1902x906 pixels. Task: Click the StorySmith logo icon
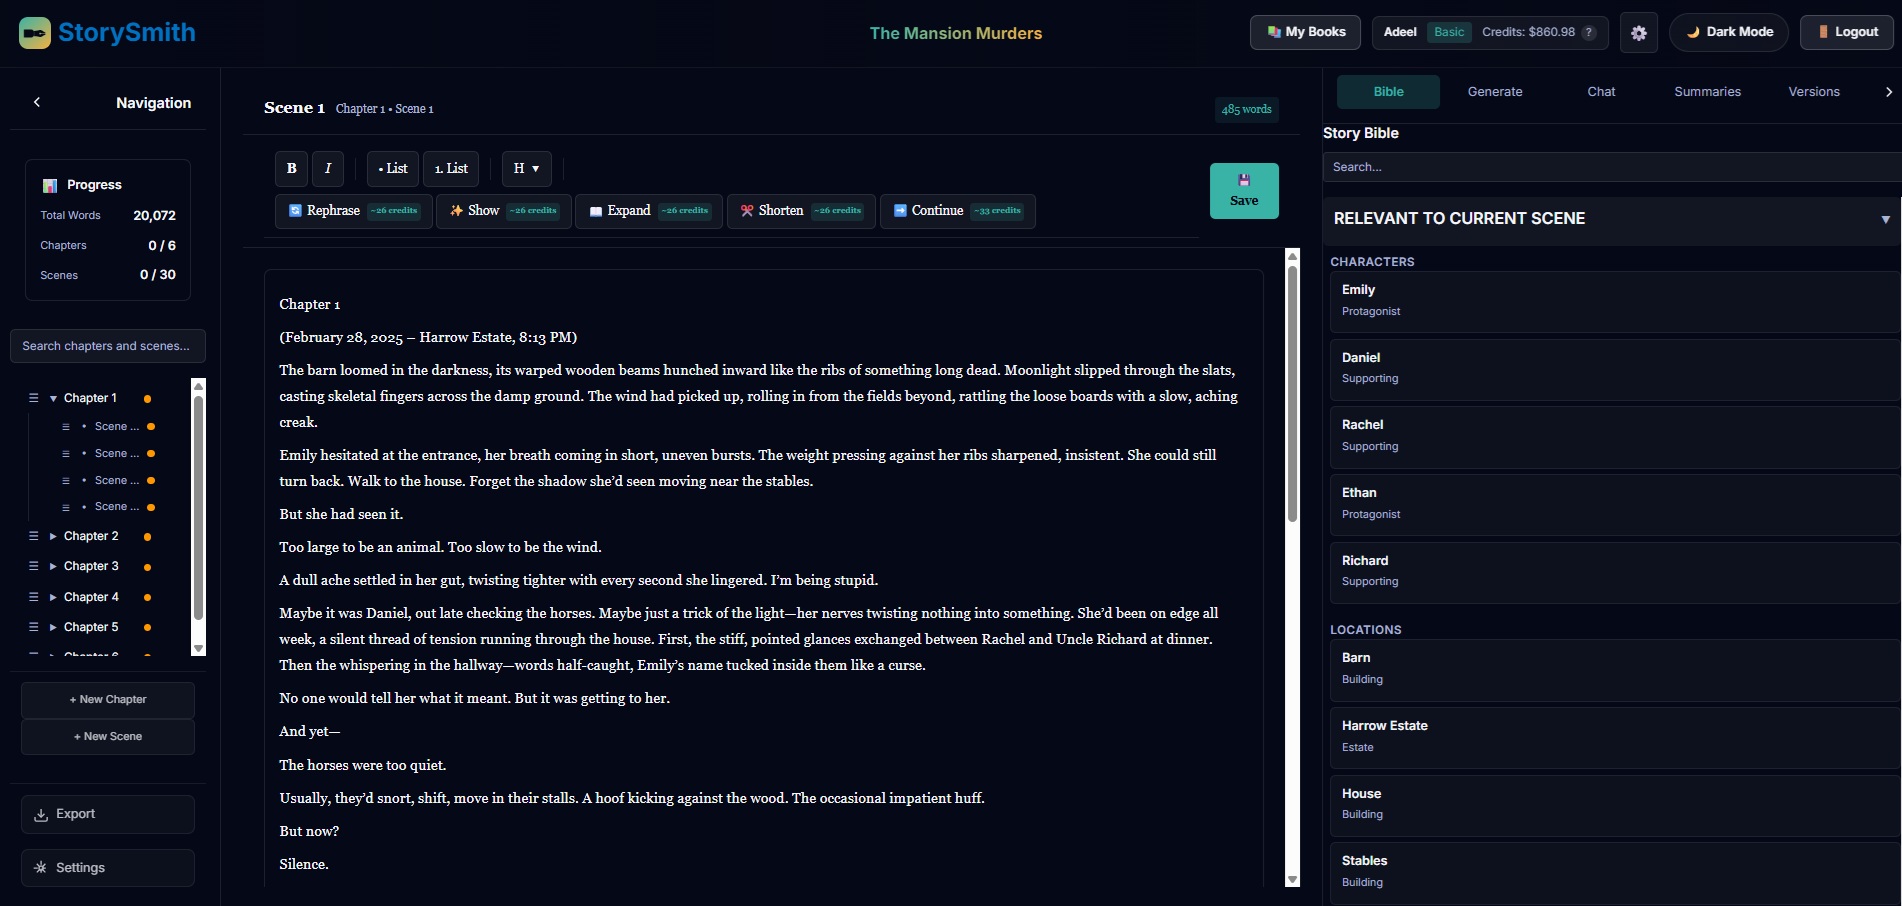click(33, 33)
